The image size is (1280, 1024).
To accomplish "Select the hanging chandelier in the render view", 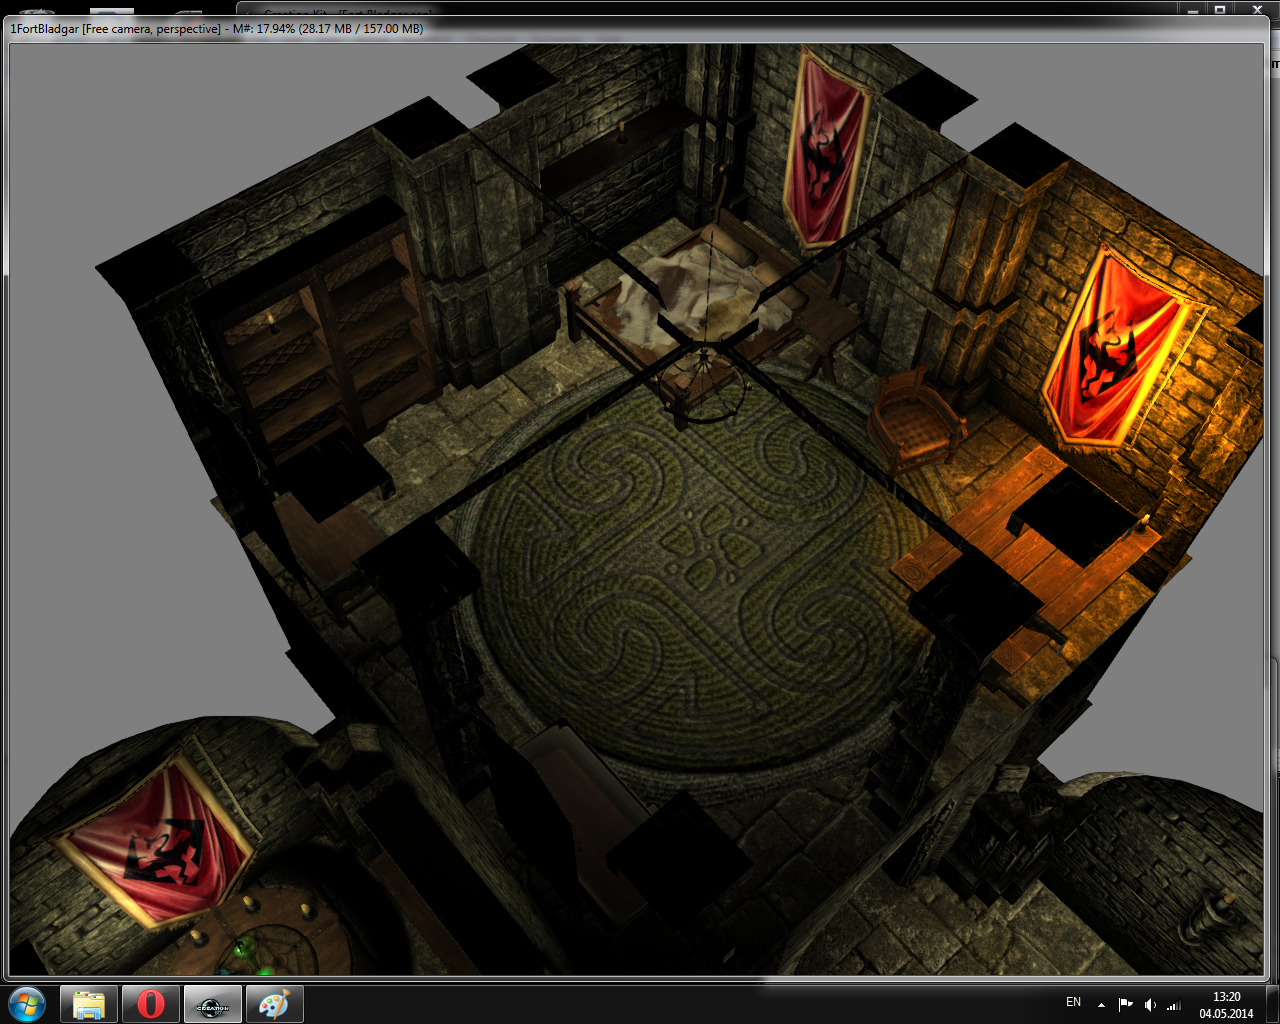I will coord(706,385).
